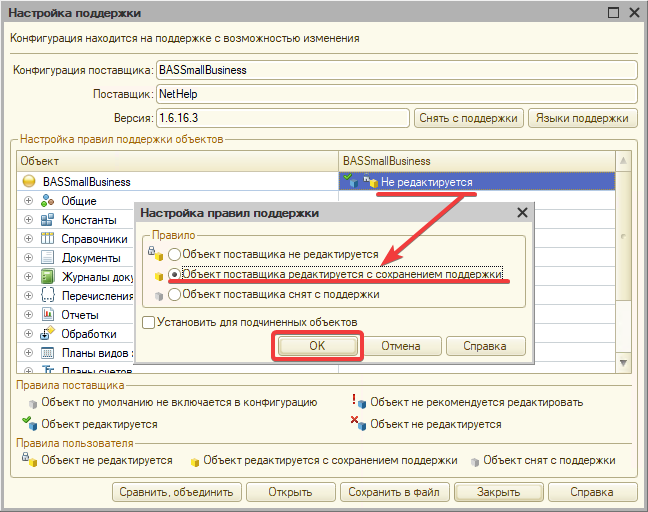The width and height of the screenshot is (648, 512).
Task: Expand the Общие tree node
Action: pos(28,201)
